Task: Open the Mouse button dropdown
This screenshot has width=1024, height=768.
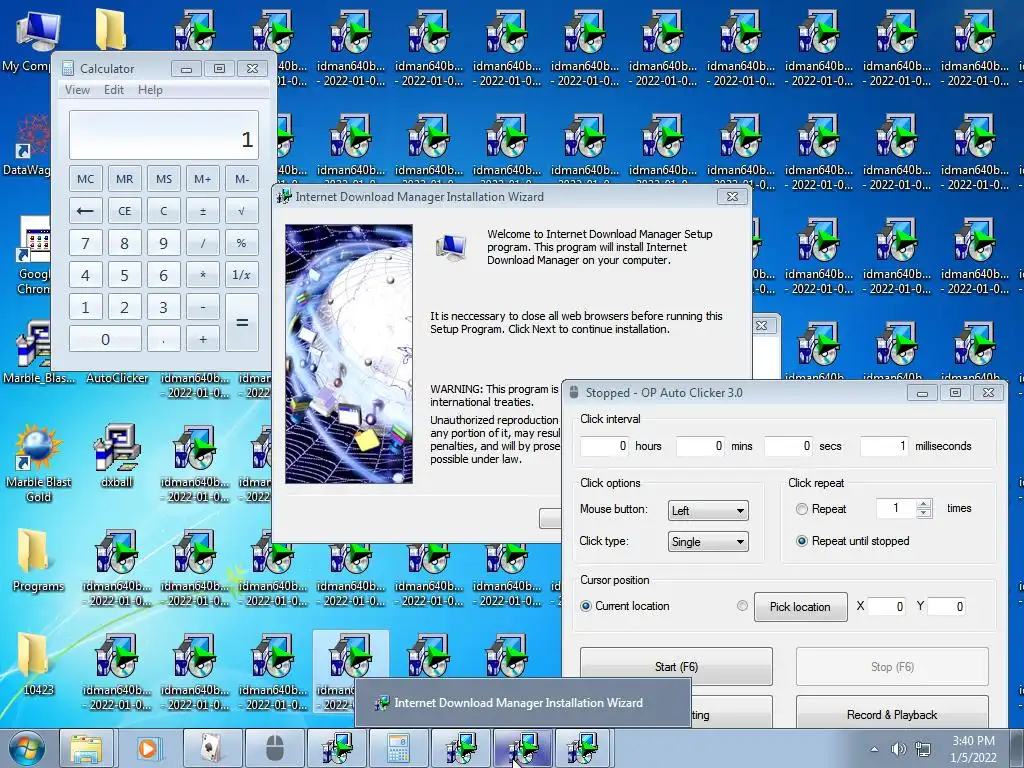Action: (708, 511)
